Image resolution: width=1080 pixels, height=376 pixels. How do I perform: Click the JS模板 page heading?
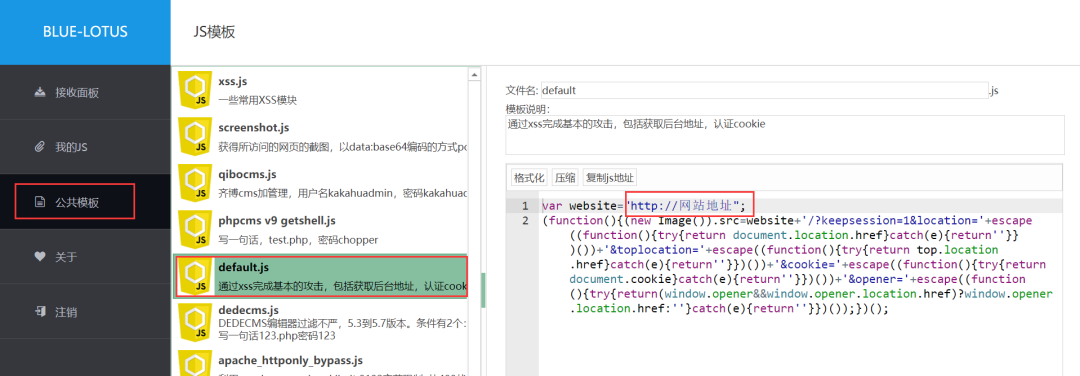[214, 32]
